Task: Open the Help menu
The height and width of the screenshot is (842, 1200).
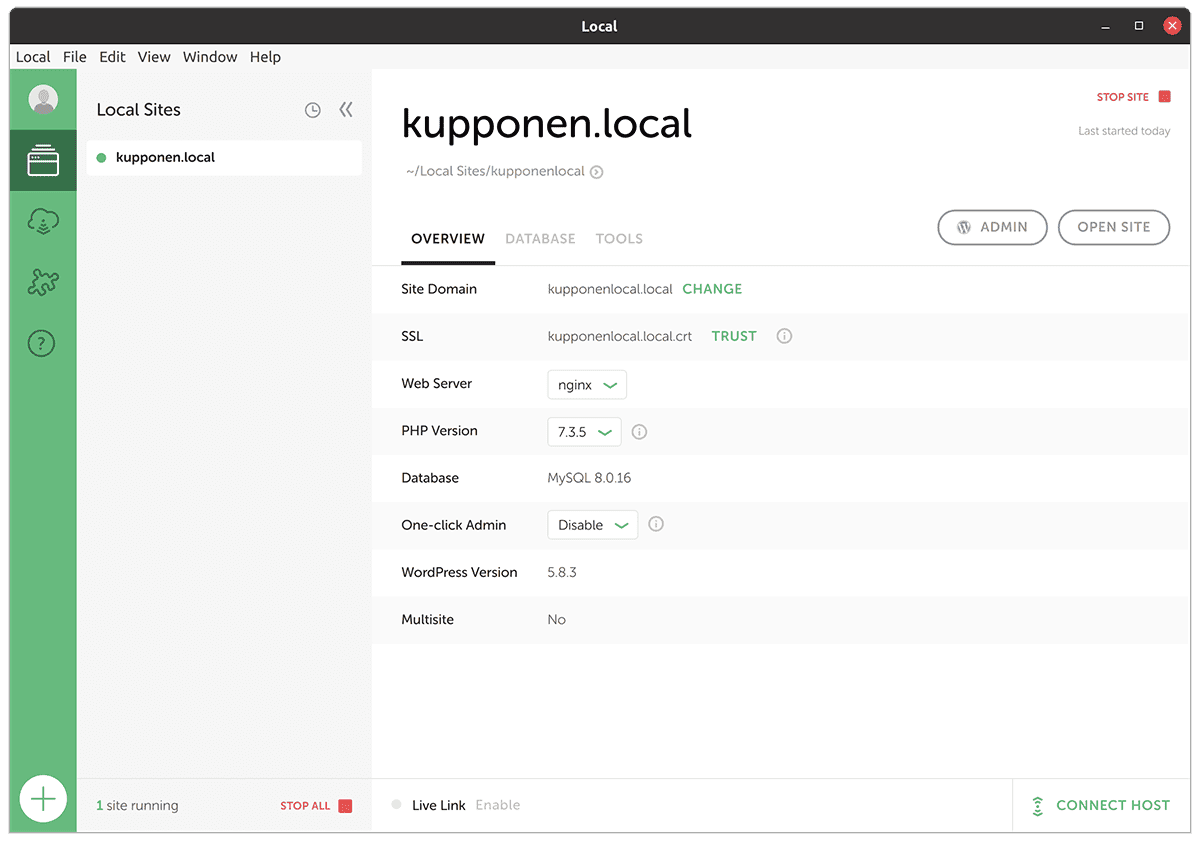Action: click(x=265, y=57)
